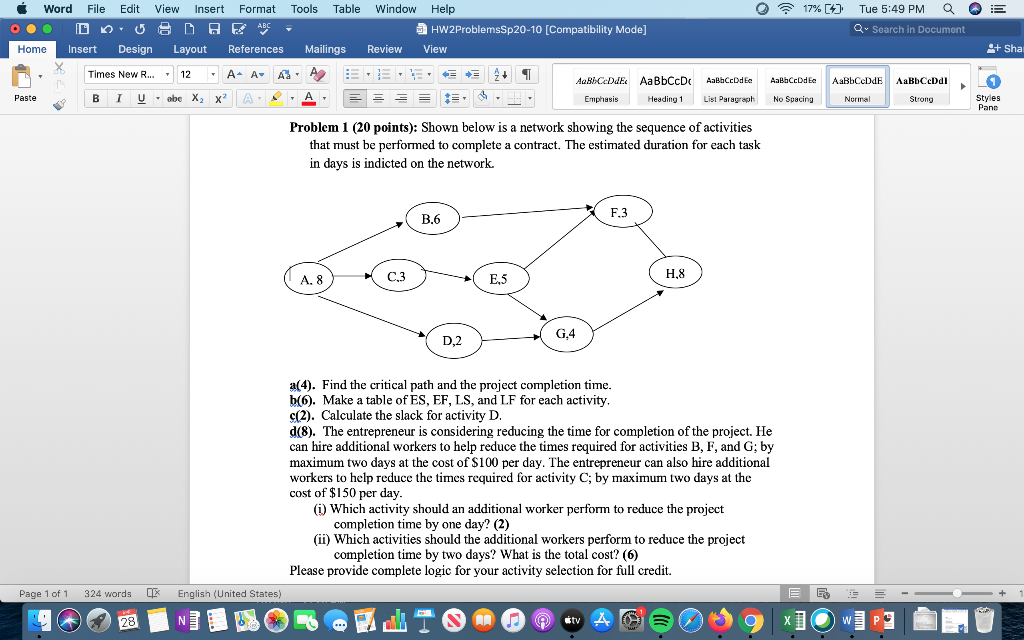The width and height of the screenshot is (1024, 640).
Task: Click the Print icon in title bar
Action: click(165, 29)
